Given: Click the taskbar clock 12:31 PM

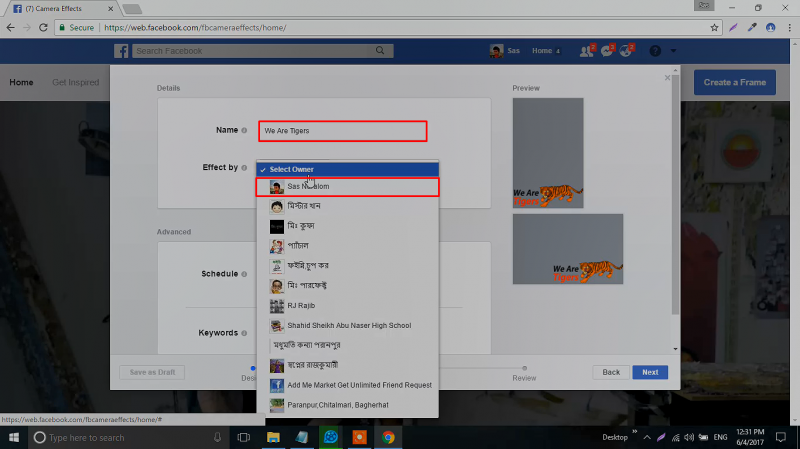Looking at the screenshot, I should [750, 437].
